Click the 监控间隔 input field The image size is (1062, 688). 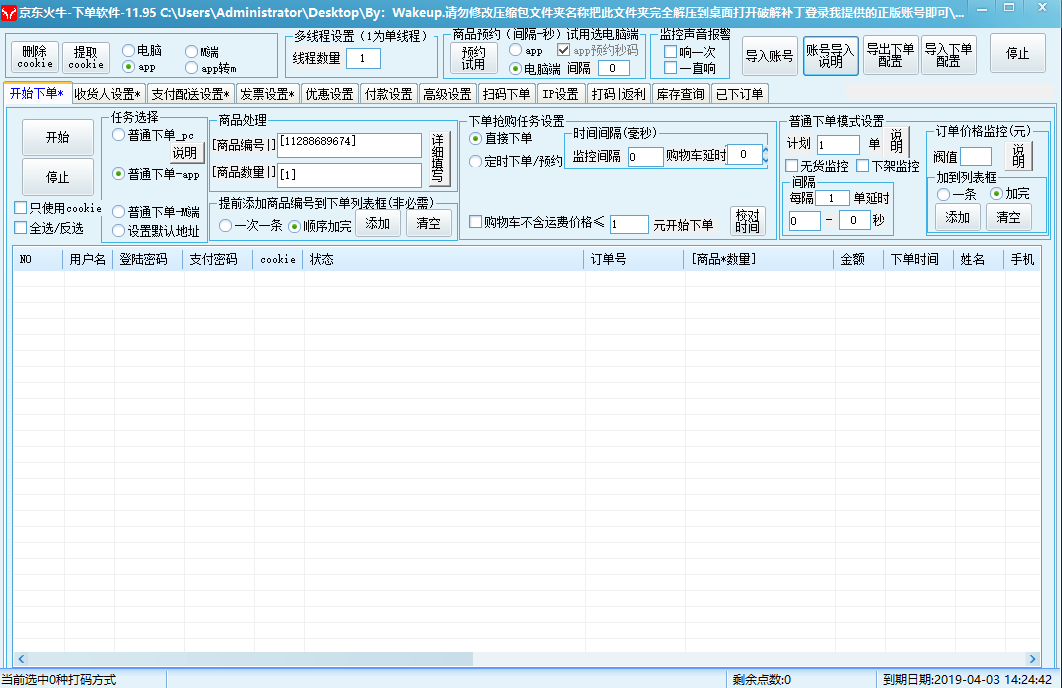pyautogui.click(x=645, y=156)
